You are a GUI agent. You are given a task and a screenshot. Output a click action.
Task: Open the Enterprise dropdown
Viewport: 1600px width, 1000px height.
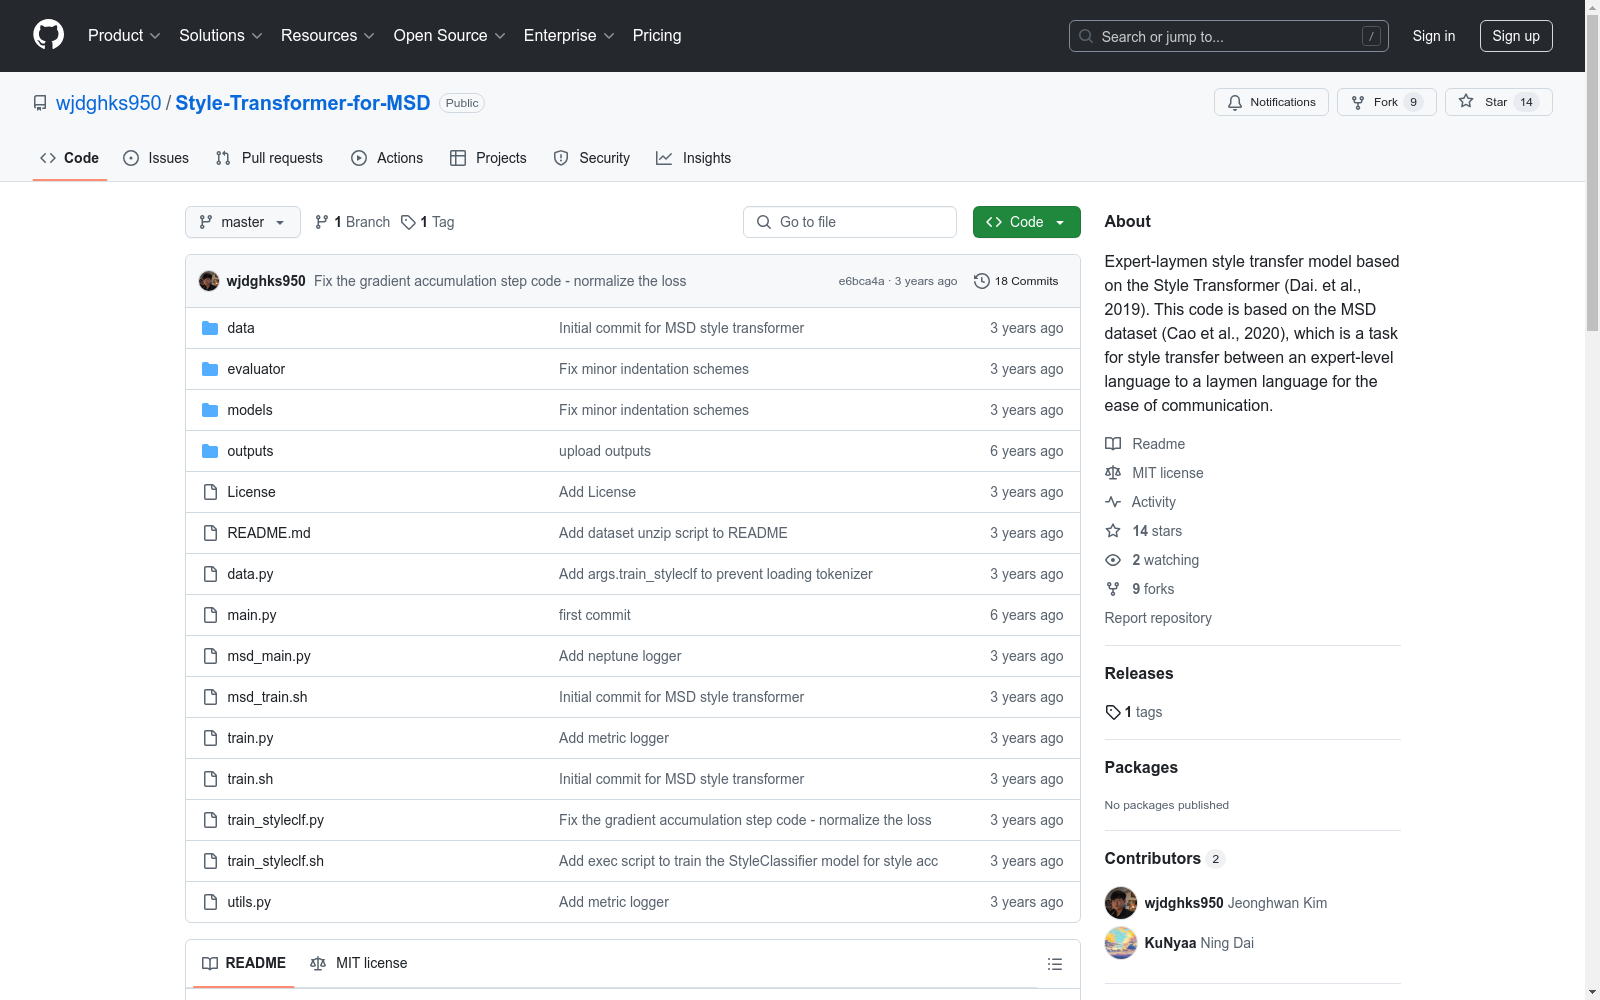tap(569, 35)
